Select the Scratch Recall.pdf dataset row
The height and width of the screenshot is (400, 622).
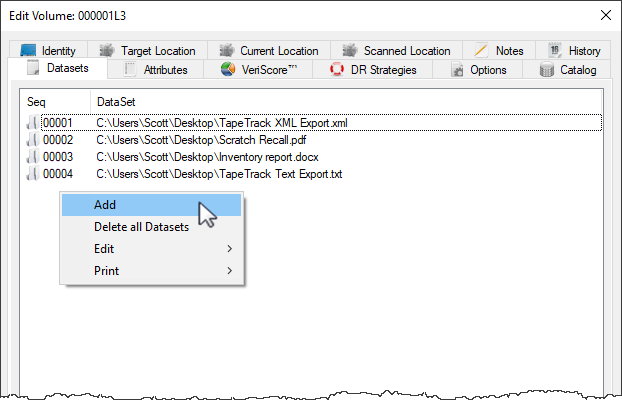313,140
